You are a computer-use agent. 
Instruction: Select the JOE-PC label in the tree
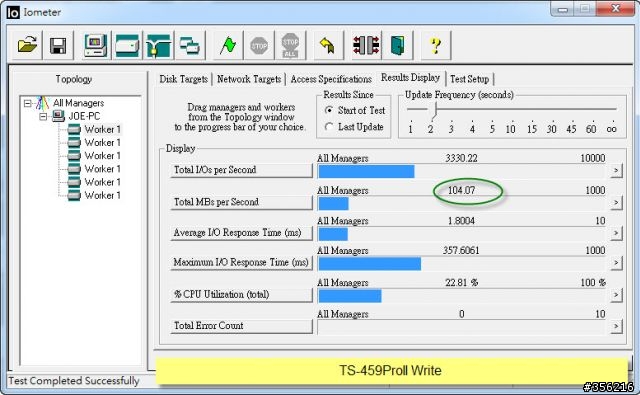(84, 116)
